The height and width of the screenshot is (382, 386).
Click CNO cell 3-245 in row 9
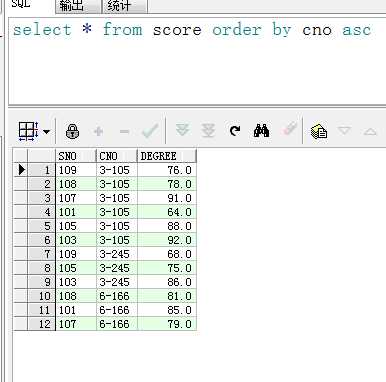117,282
